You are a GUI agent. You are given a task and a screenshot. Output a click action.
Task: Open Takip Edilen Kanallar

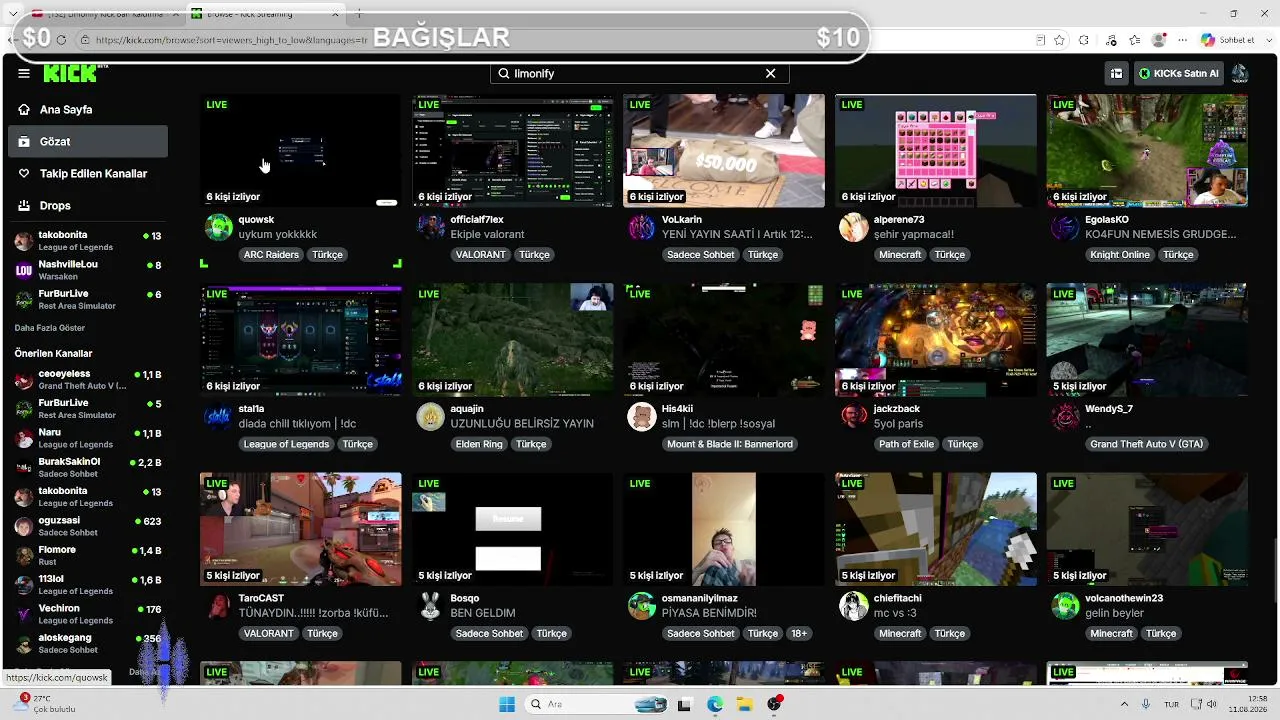(x=88, y=173)
